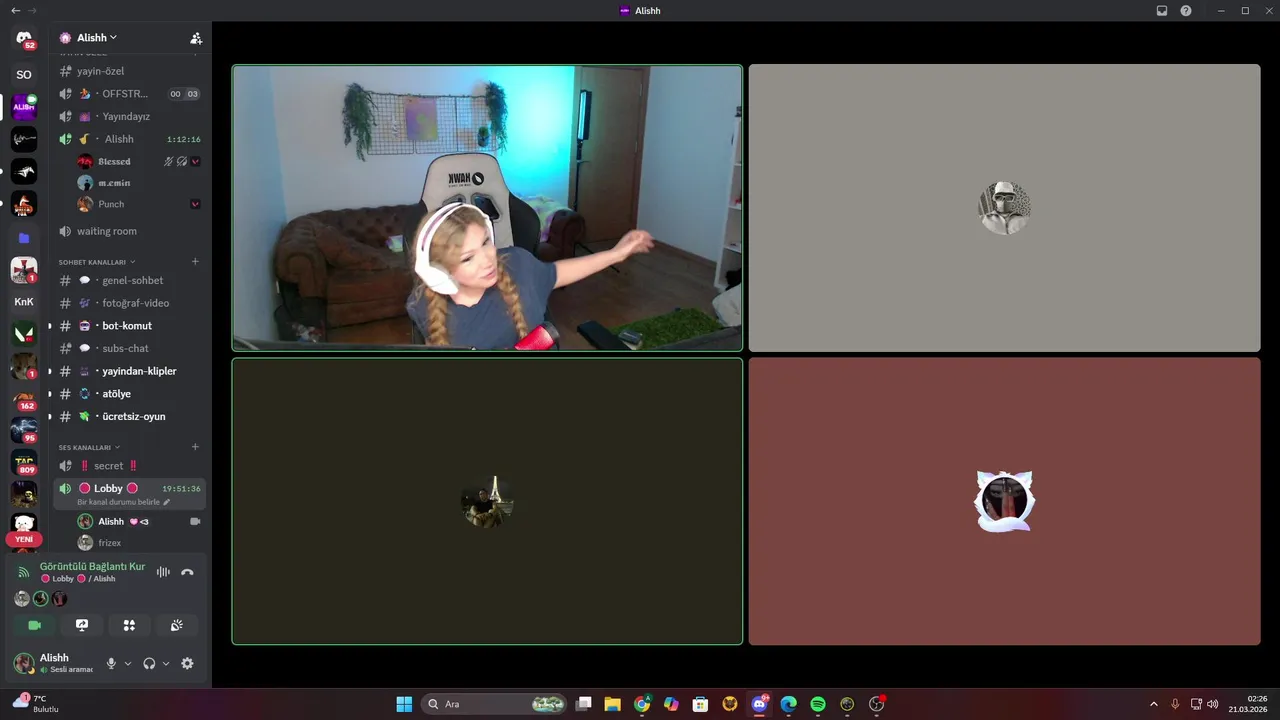Open the Microsoft Store taskbar icon
This screenshot has width=1280, height=720.
[x=700, y=704]
